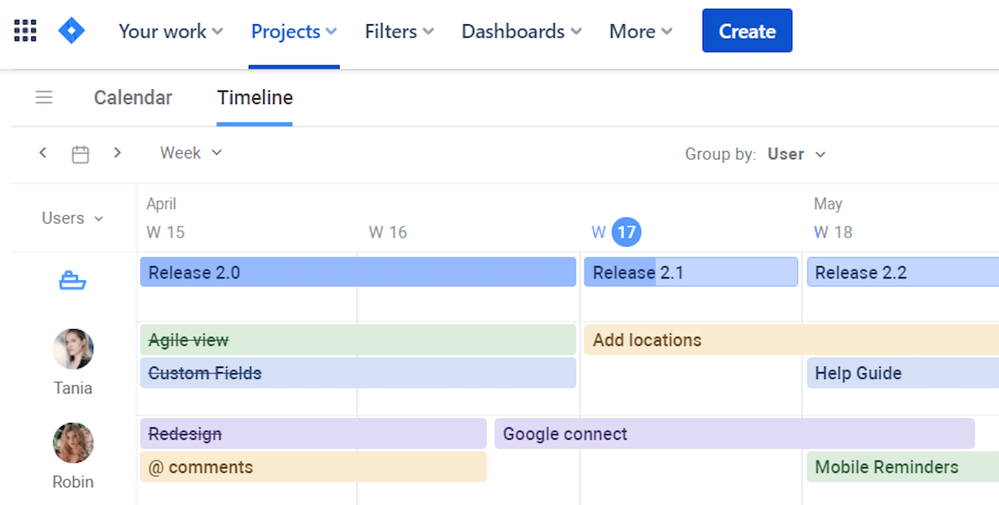Select the W 15 week header

coord(166,232)
